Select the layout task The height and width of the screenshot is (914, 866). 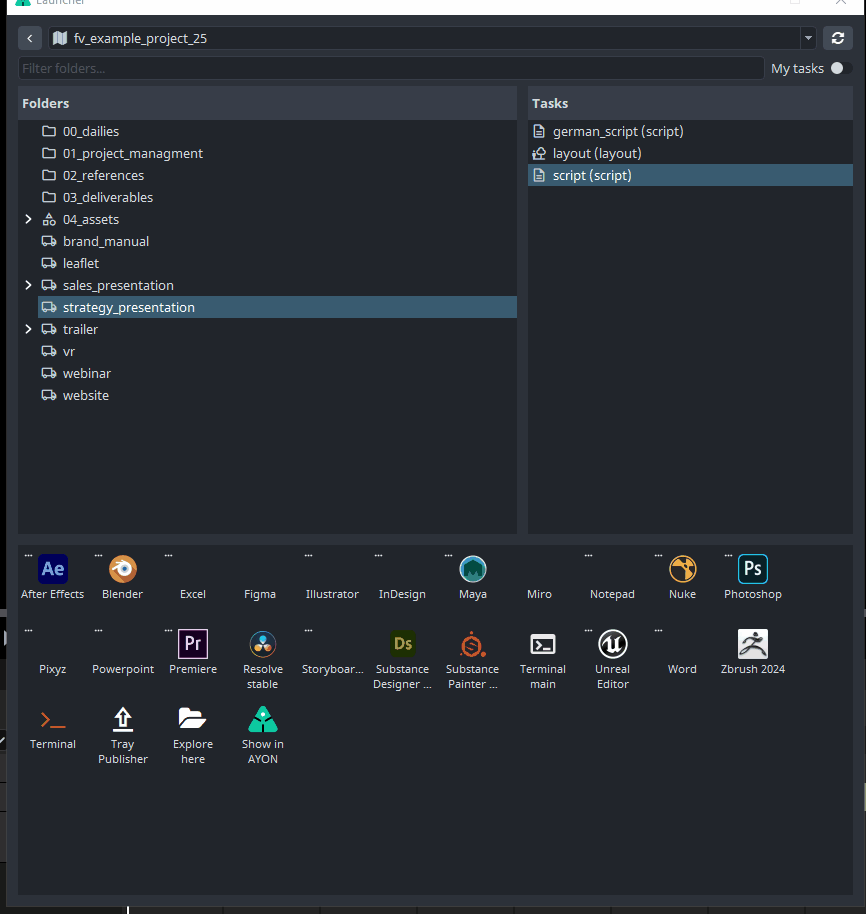(596, 154)
